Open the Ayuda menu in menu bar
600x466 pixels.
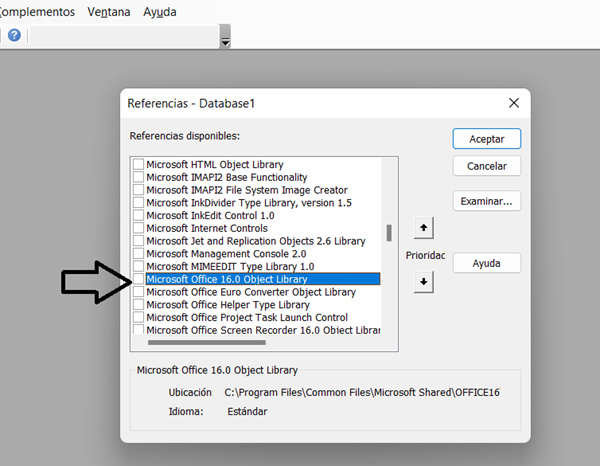pyautogui.click(x=160, y=12)
